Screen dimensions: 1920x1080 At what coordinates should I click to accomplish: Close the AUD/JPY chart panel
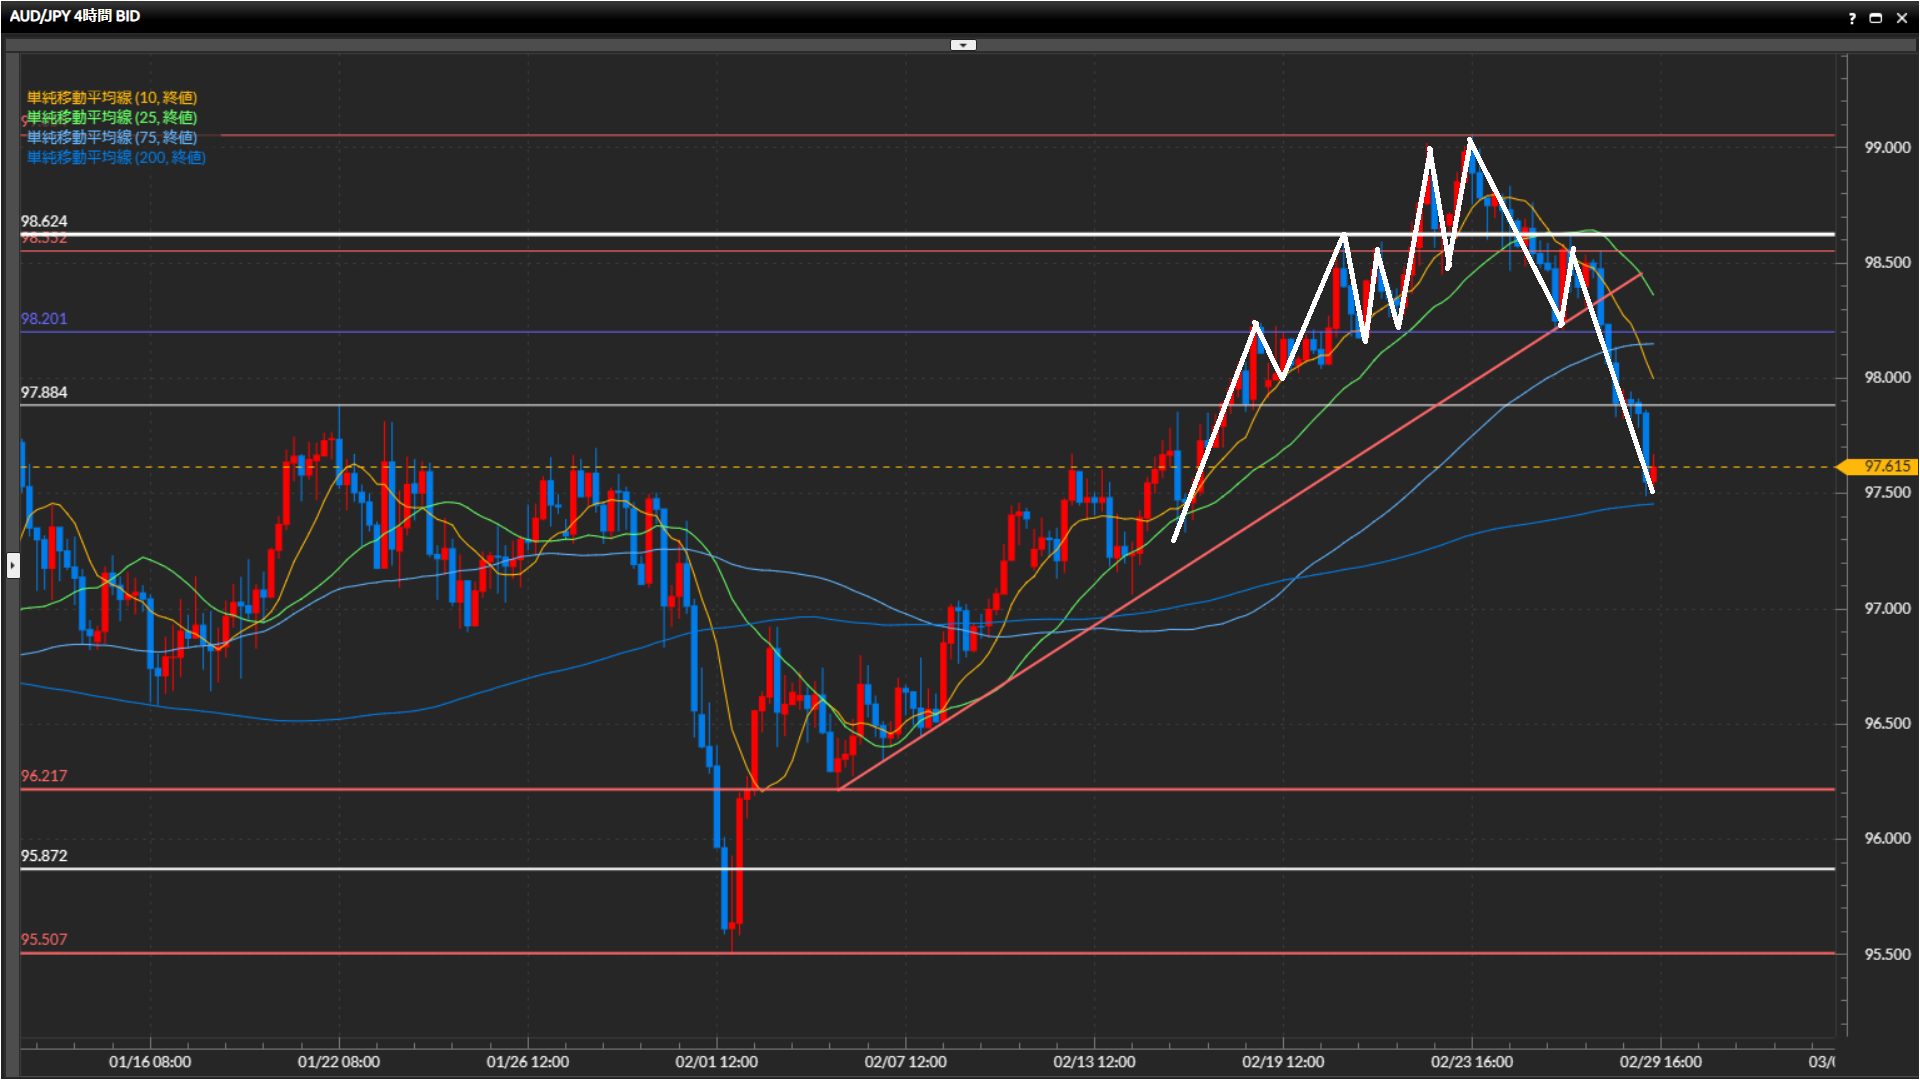pos(1901,18)
